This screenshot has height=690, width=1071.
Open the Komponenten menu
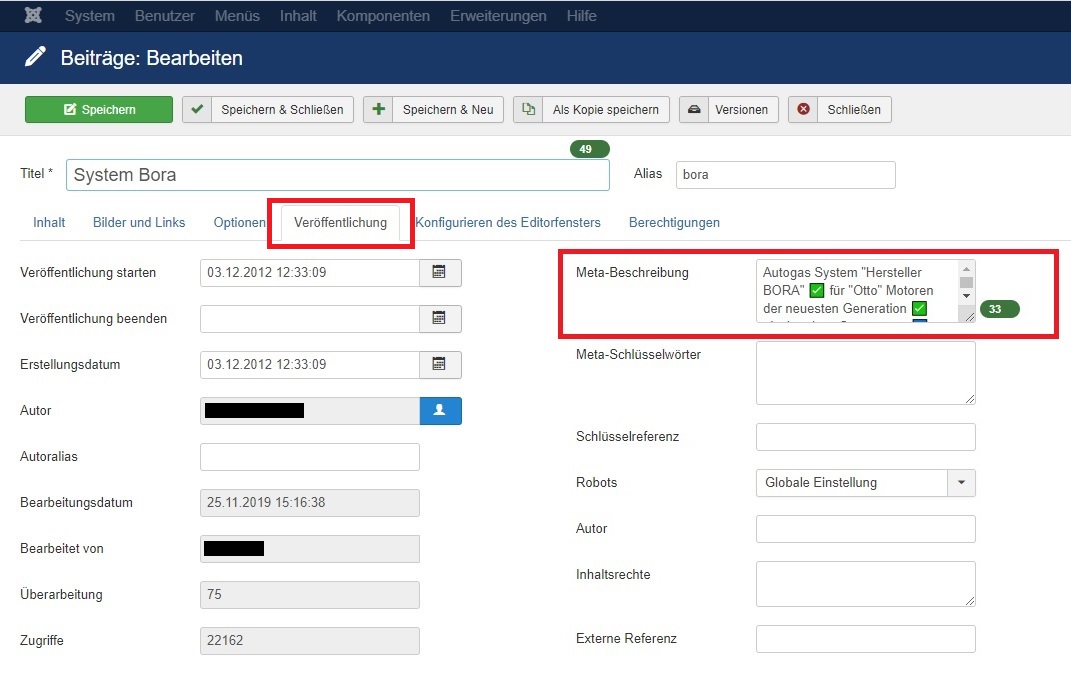coord(383,16)
